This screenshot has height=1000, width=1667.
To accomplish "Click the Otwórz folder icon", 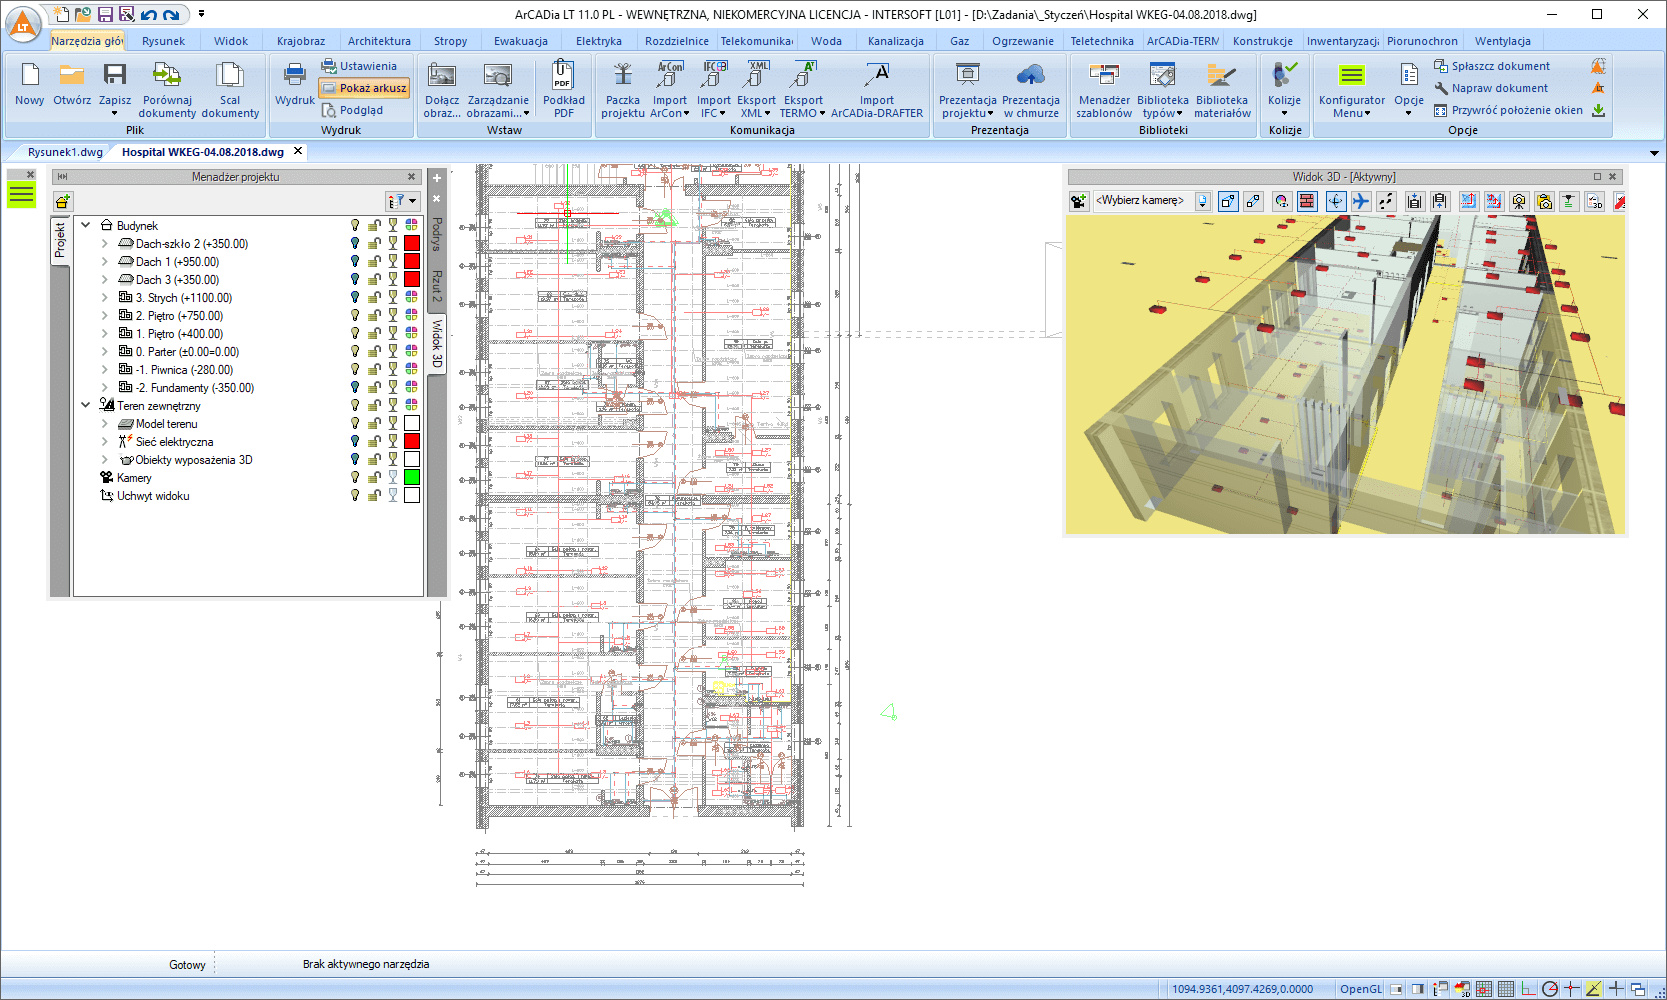I will tap(72, 75).
